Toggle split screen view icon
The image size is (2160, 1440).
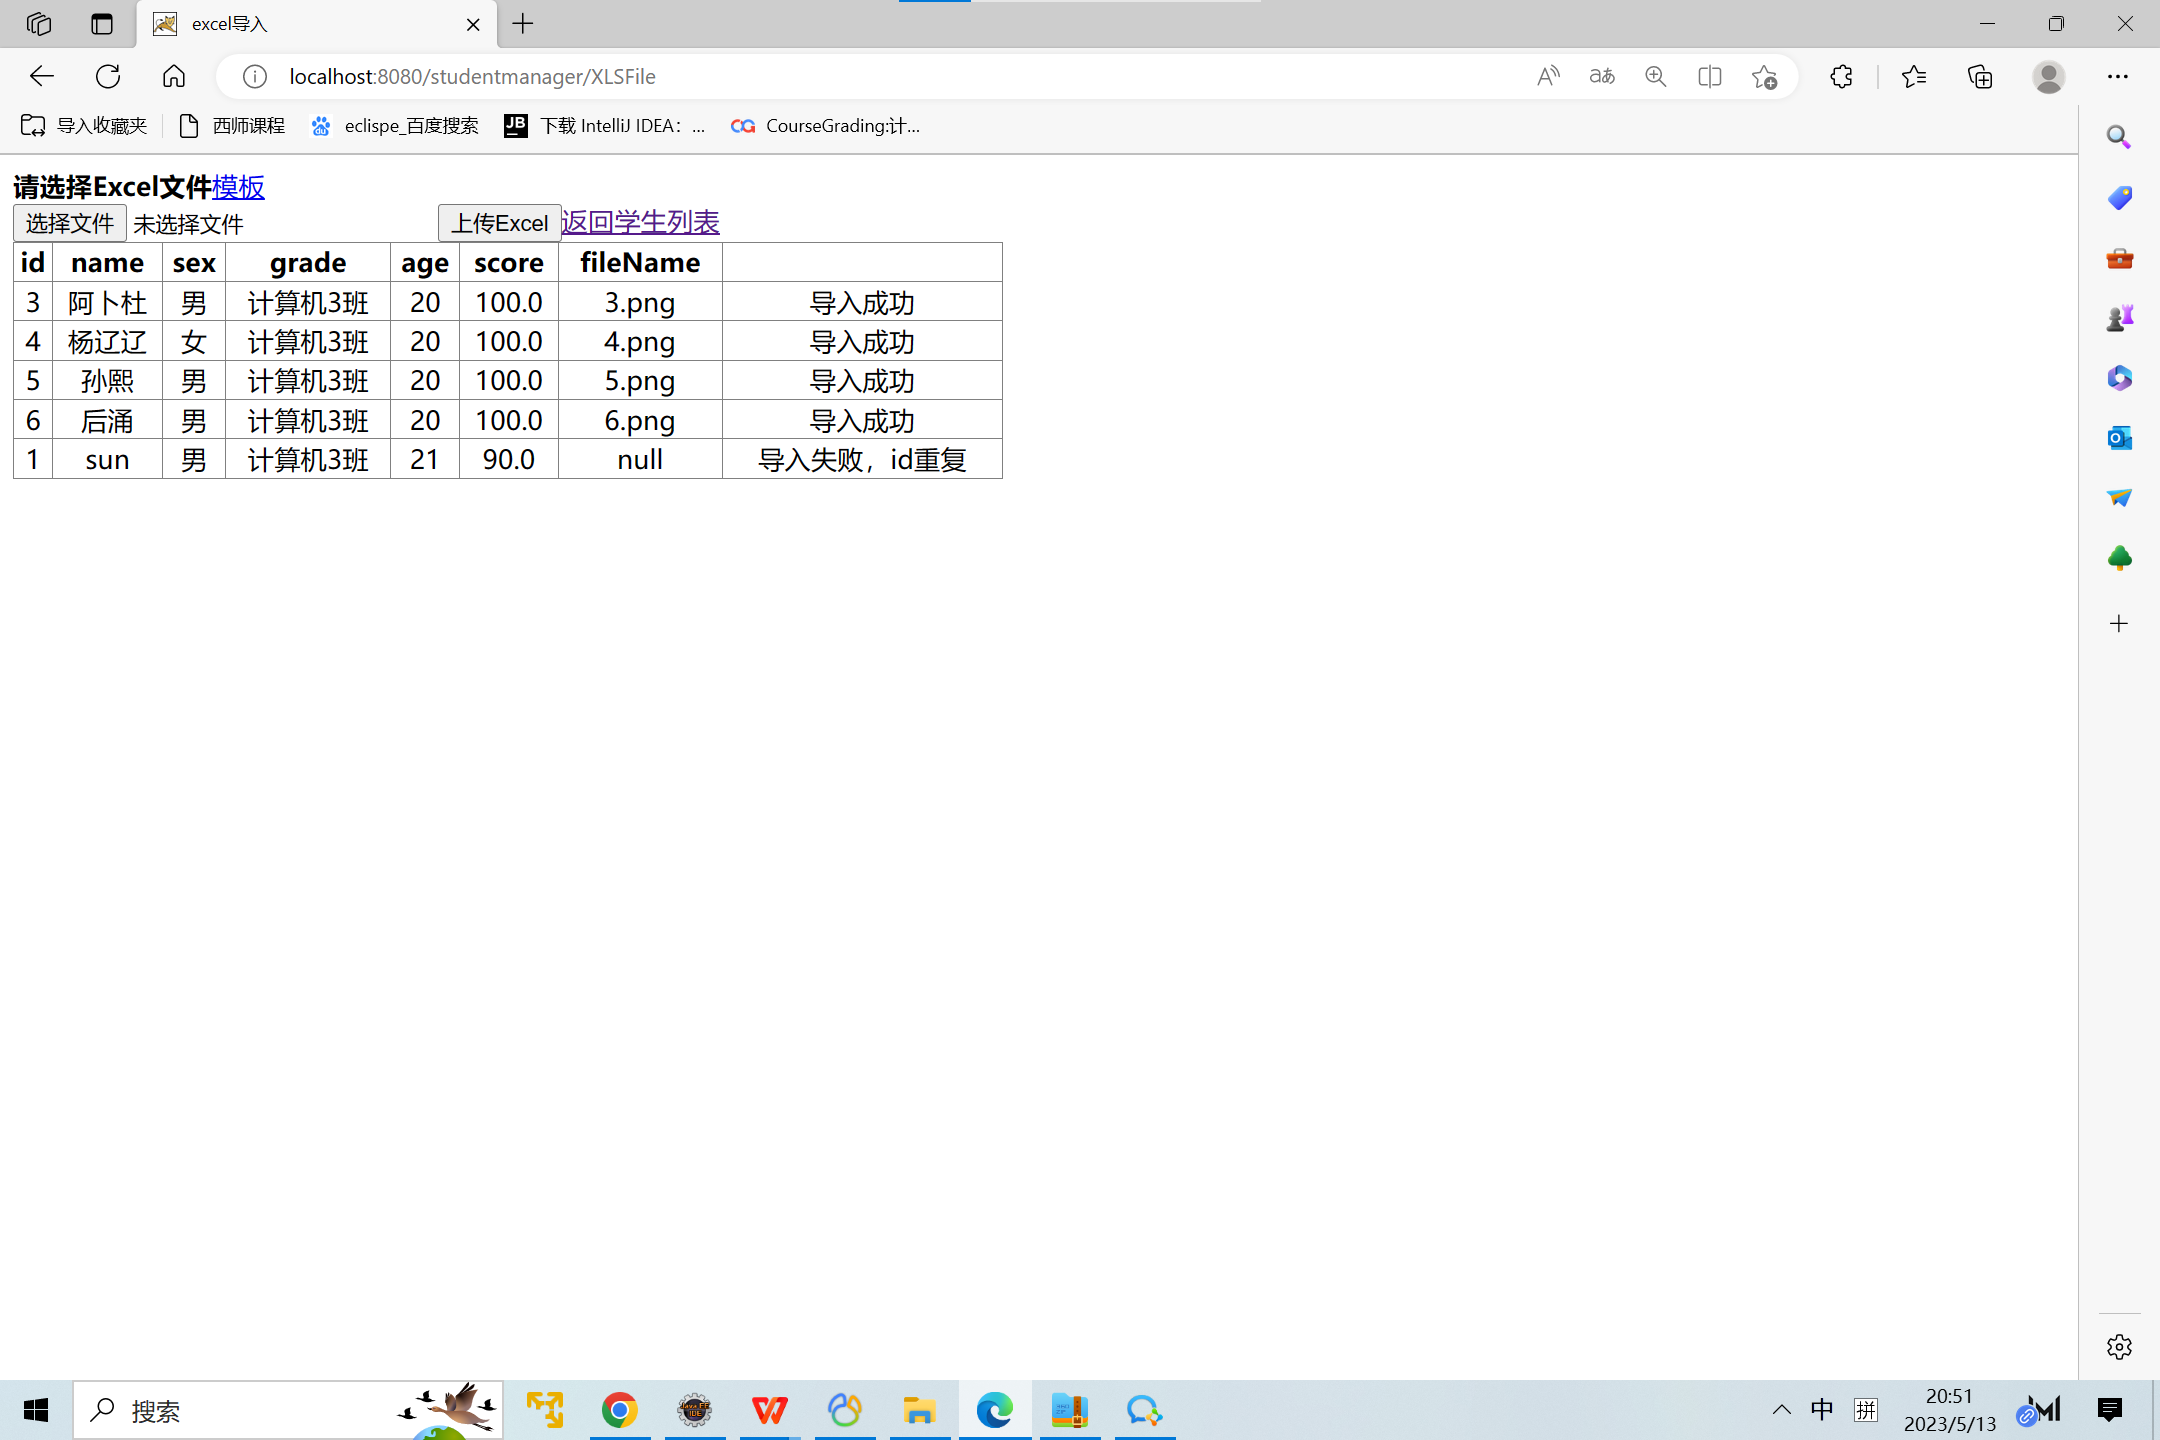point(1710,76)
